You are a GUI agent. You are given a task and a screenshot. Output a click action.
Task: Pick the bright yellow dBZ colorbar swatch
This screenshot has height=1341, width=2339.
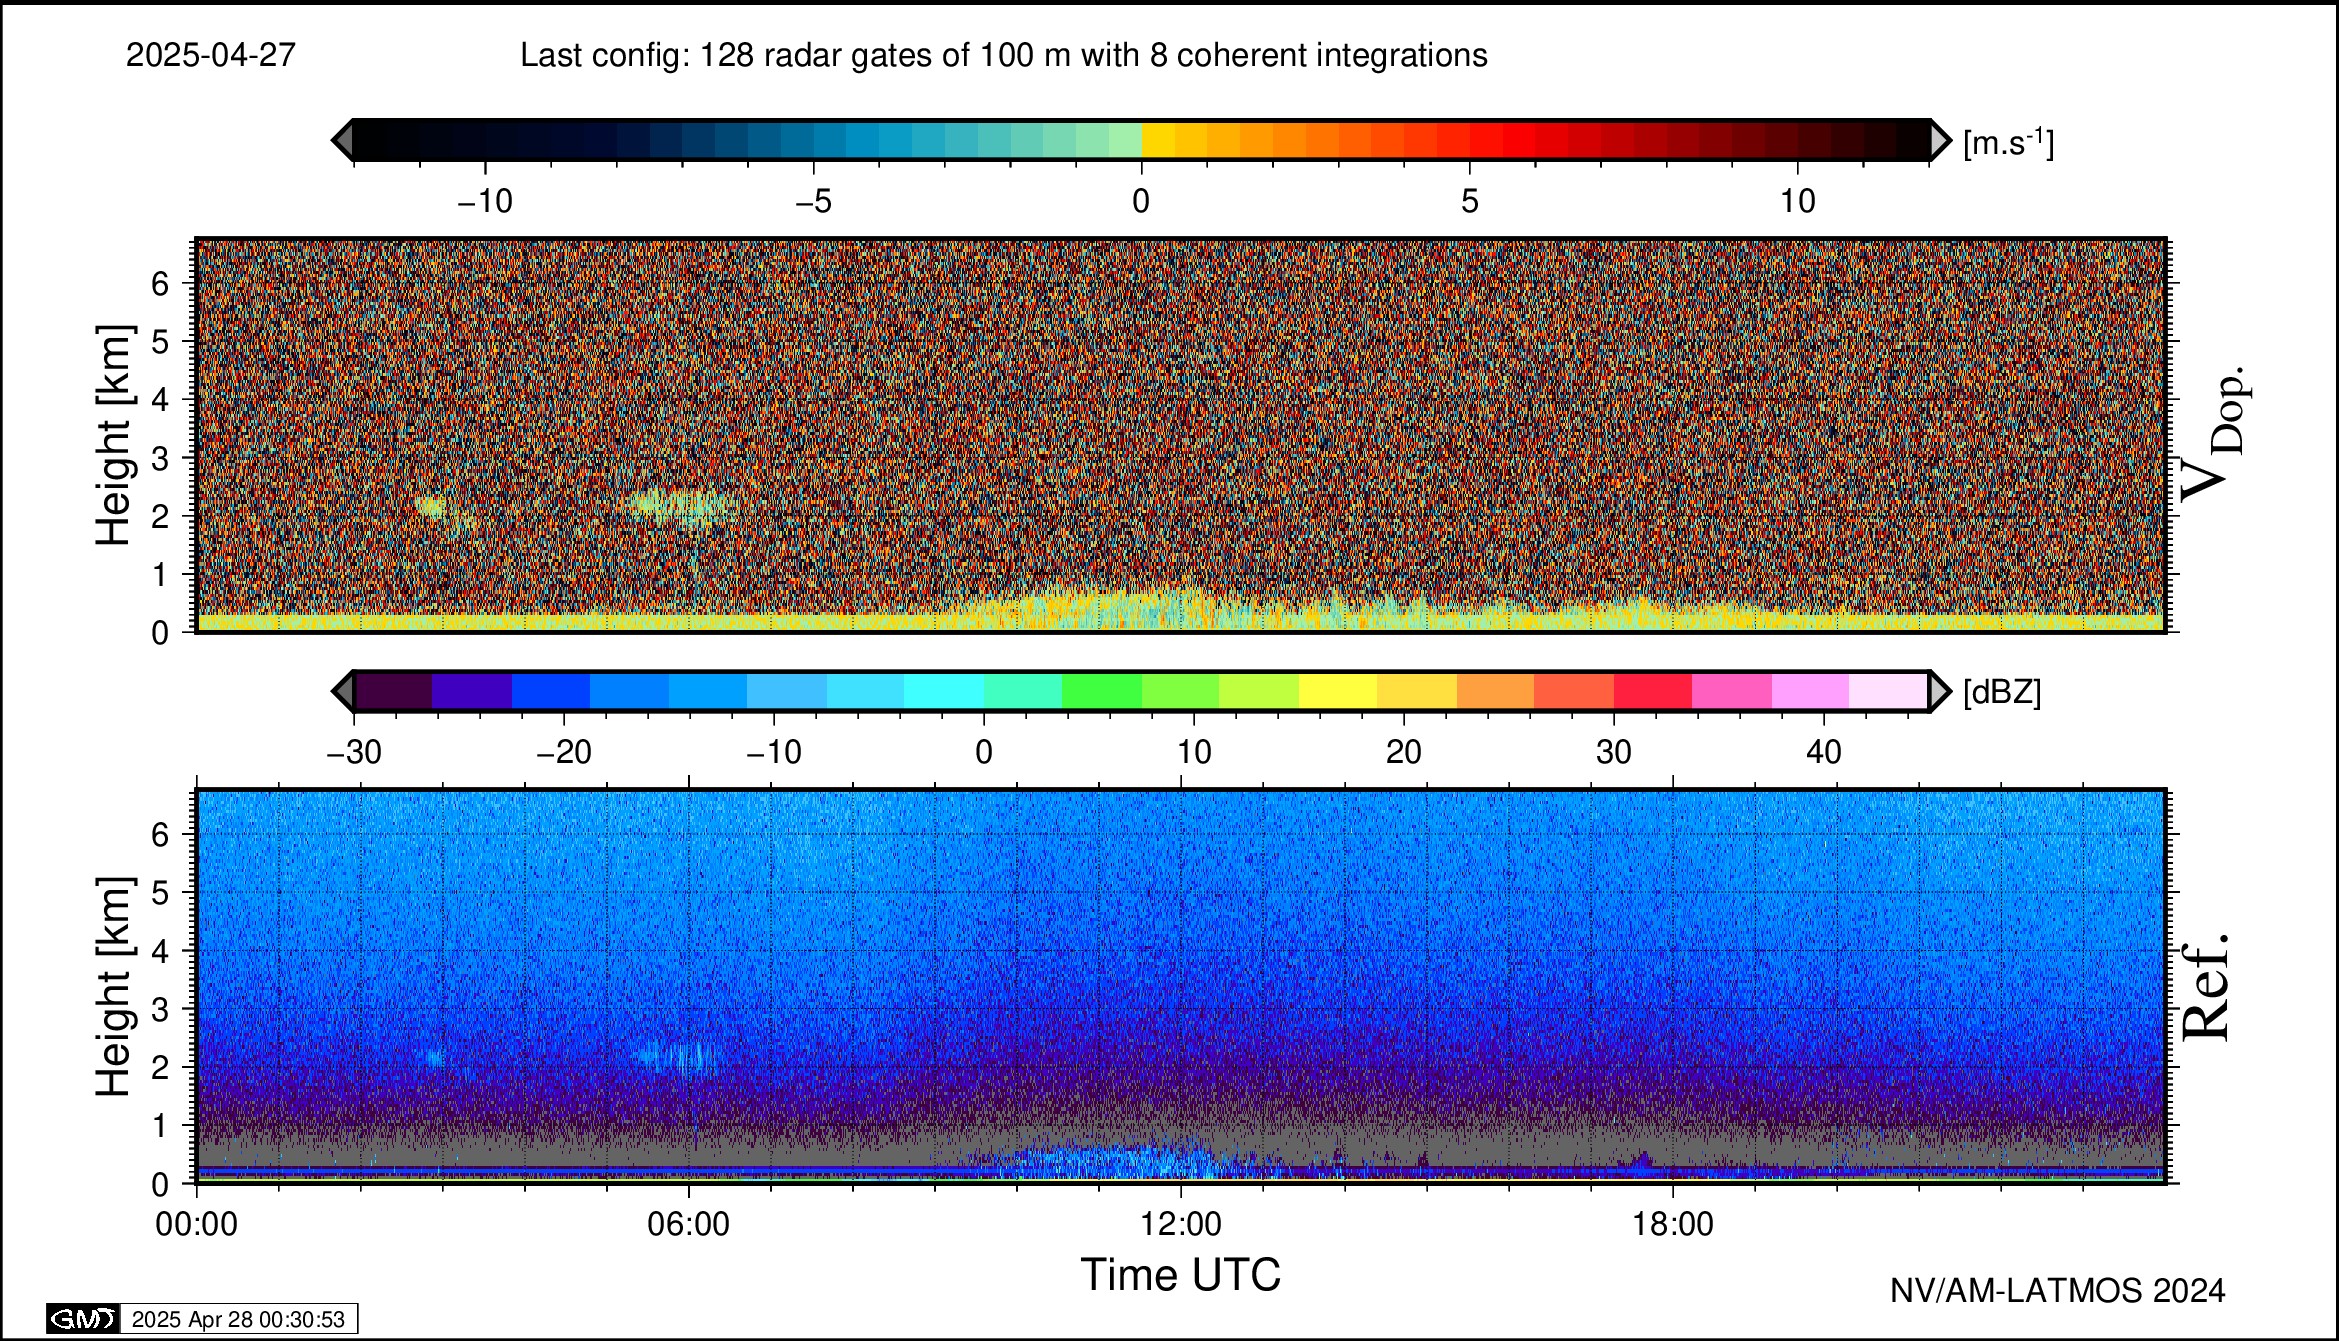1338,691
